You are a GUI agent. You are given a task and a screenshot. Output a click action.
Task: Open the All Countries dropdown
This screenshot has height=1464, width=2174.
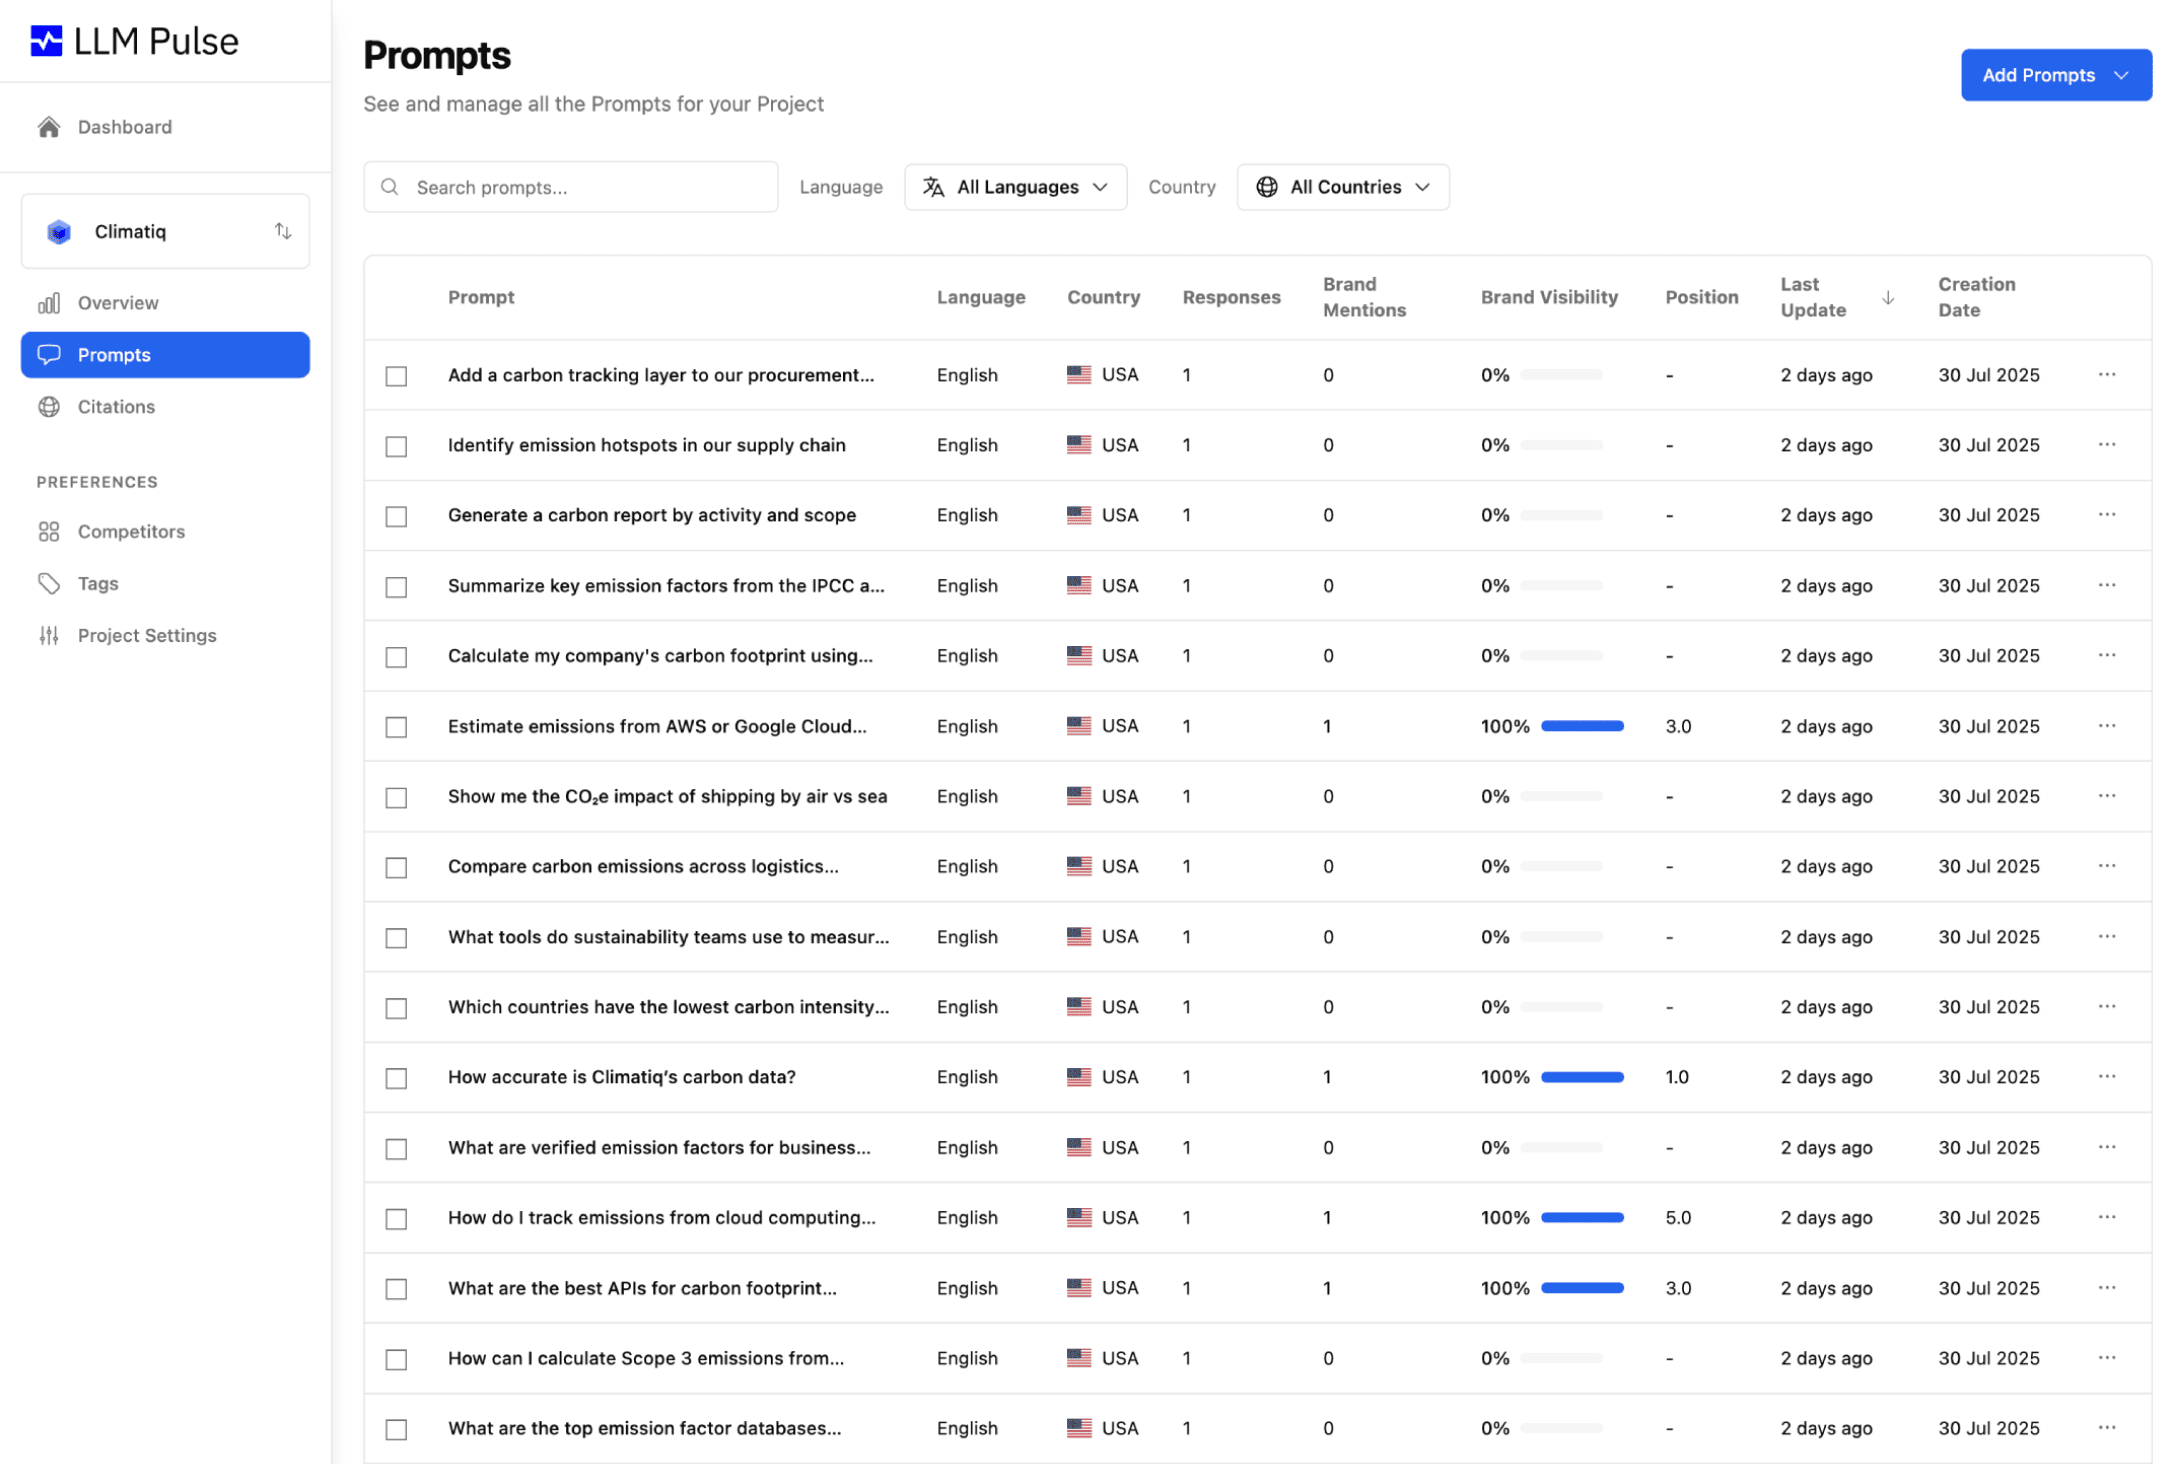pyautogui.click(x=1342, y=187)
